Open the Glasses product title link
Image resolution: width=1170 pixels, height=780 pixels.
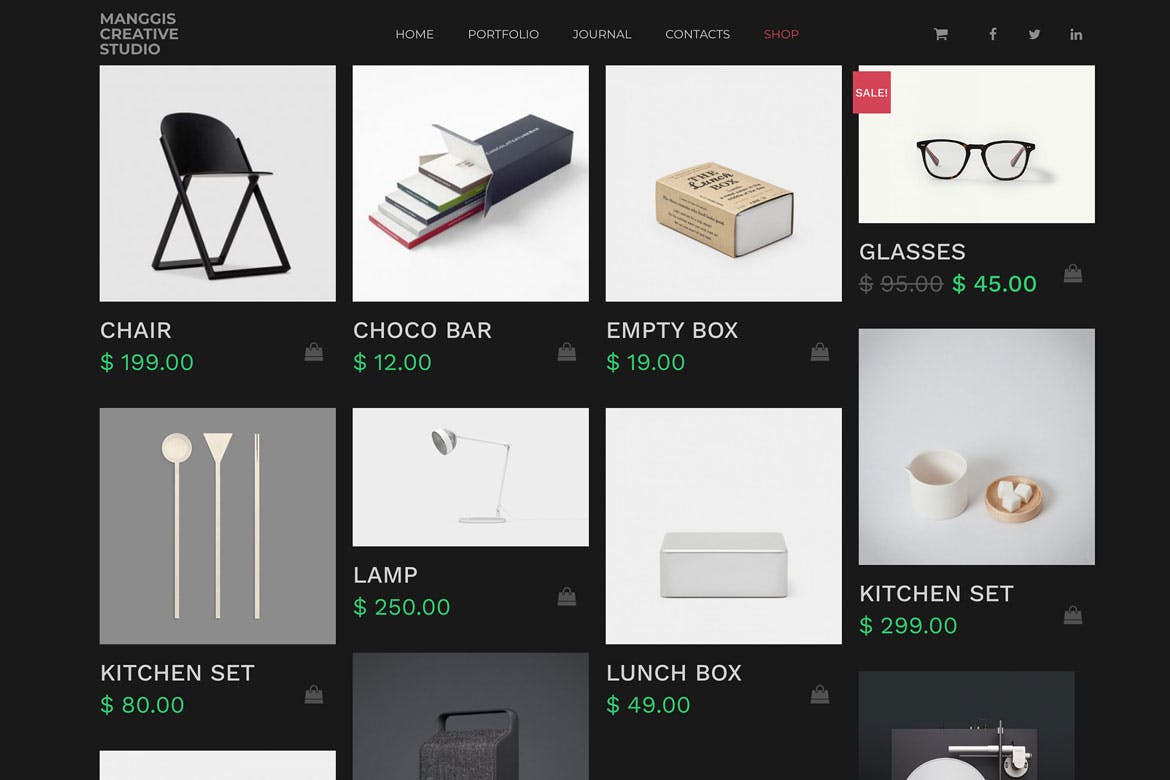tap(912, 252)
